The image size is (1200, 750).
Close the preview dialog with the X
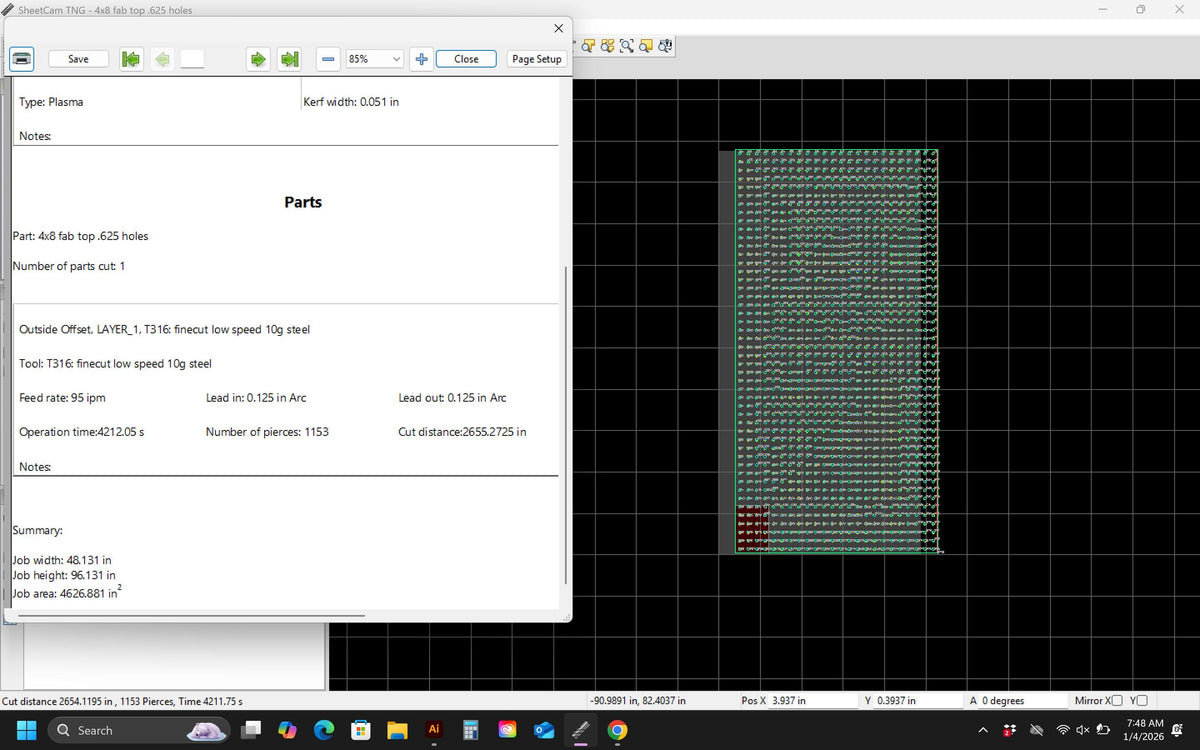[558, 28]
